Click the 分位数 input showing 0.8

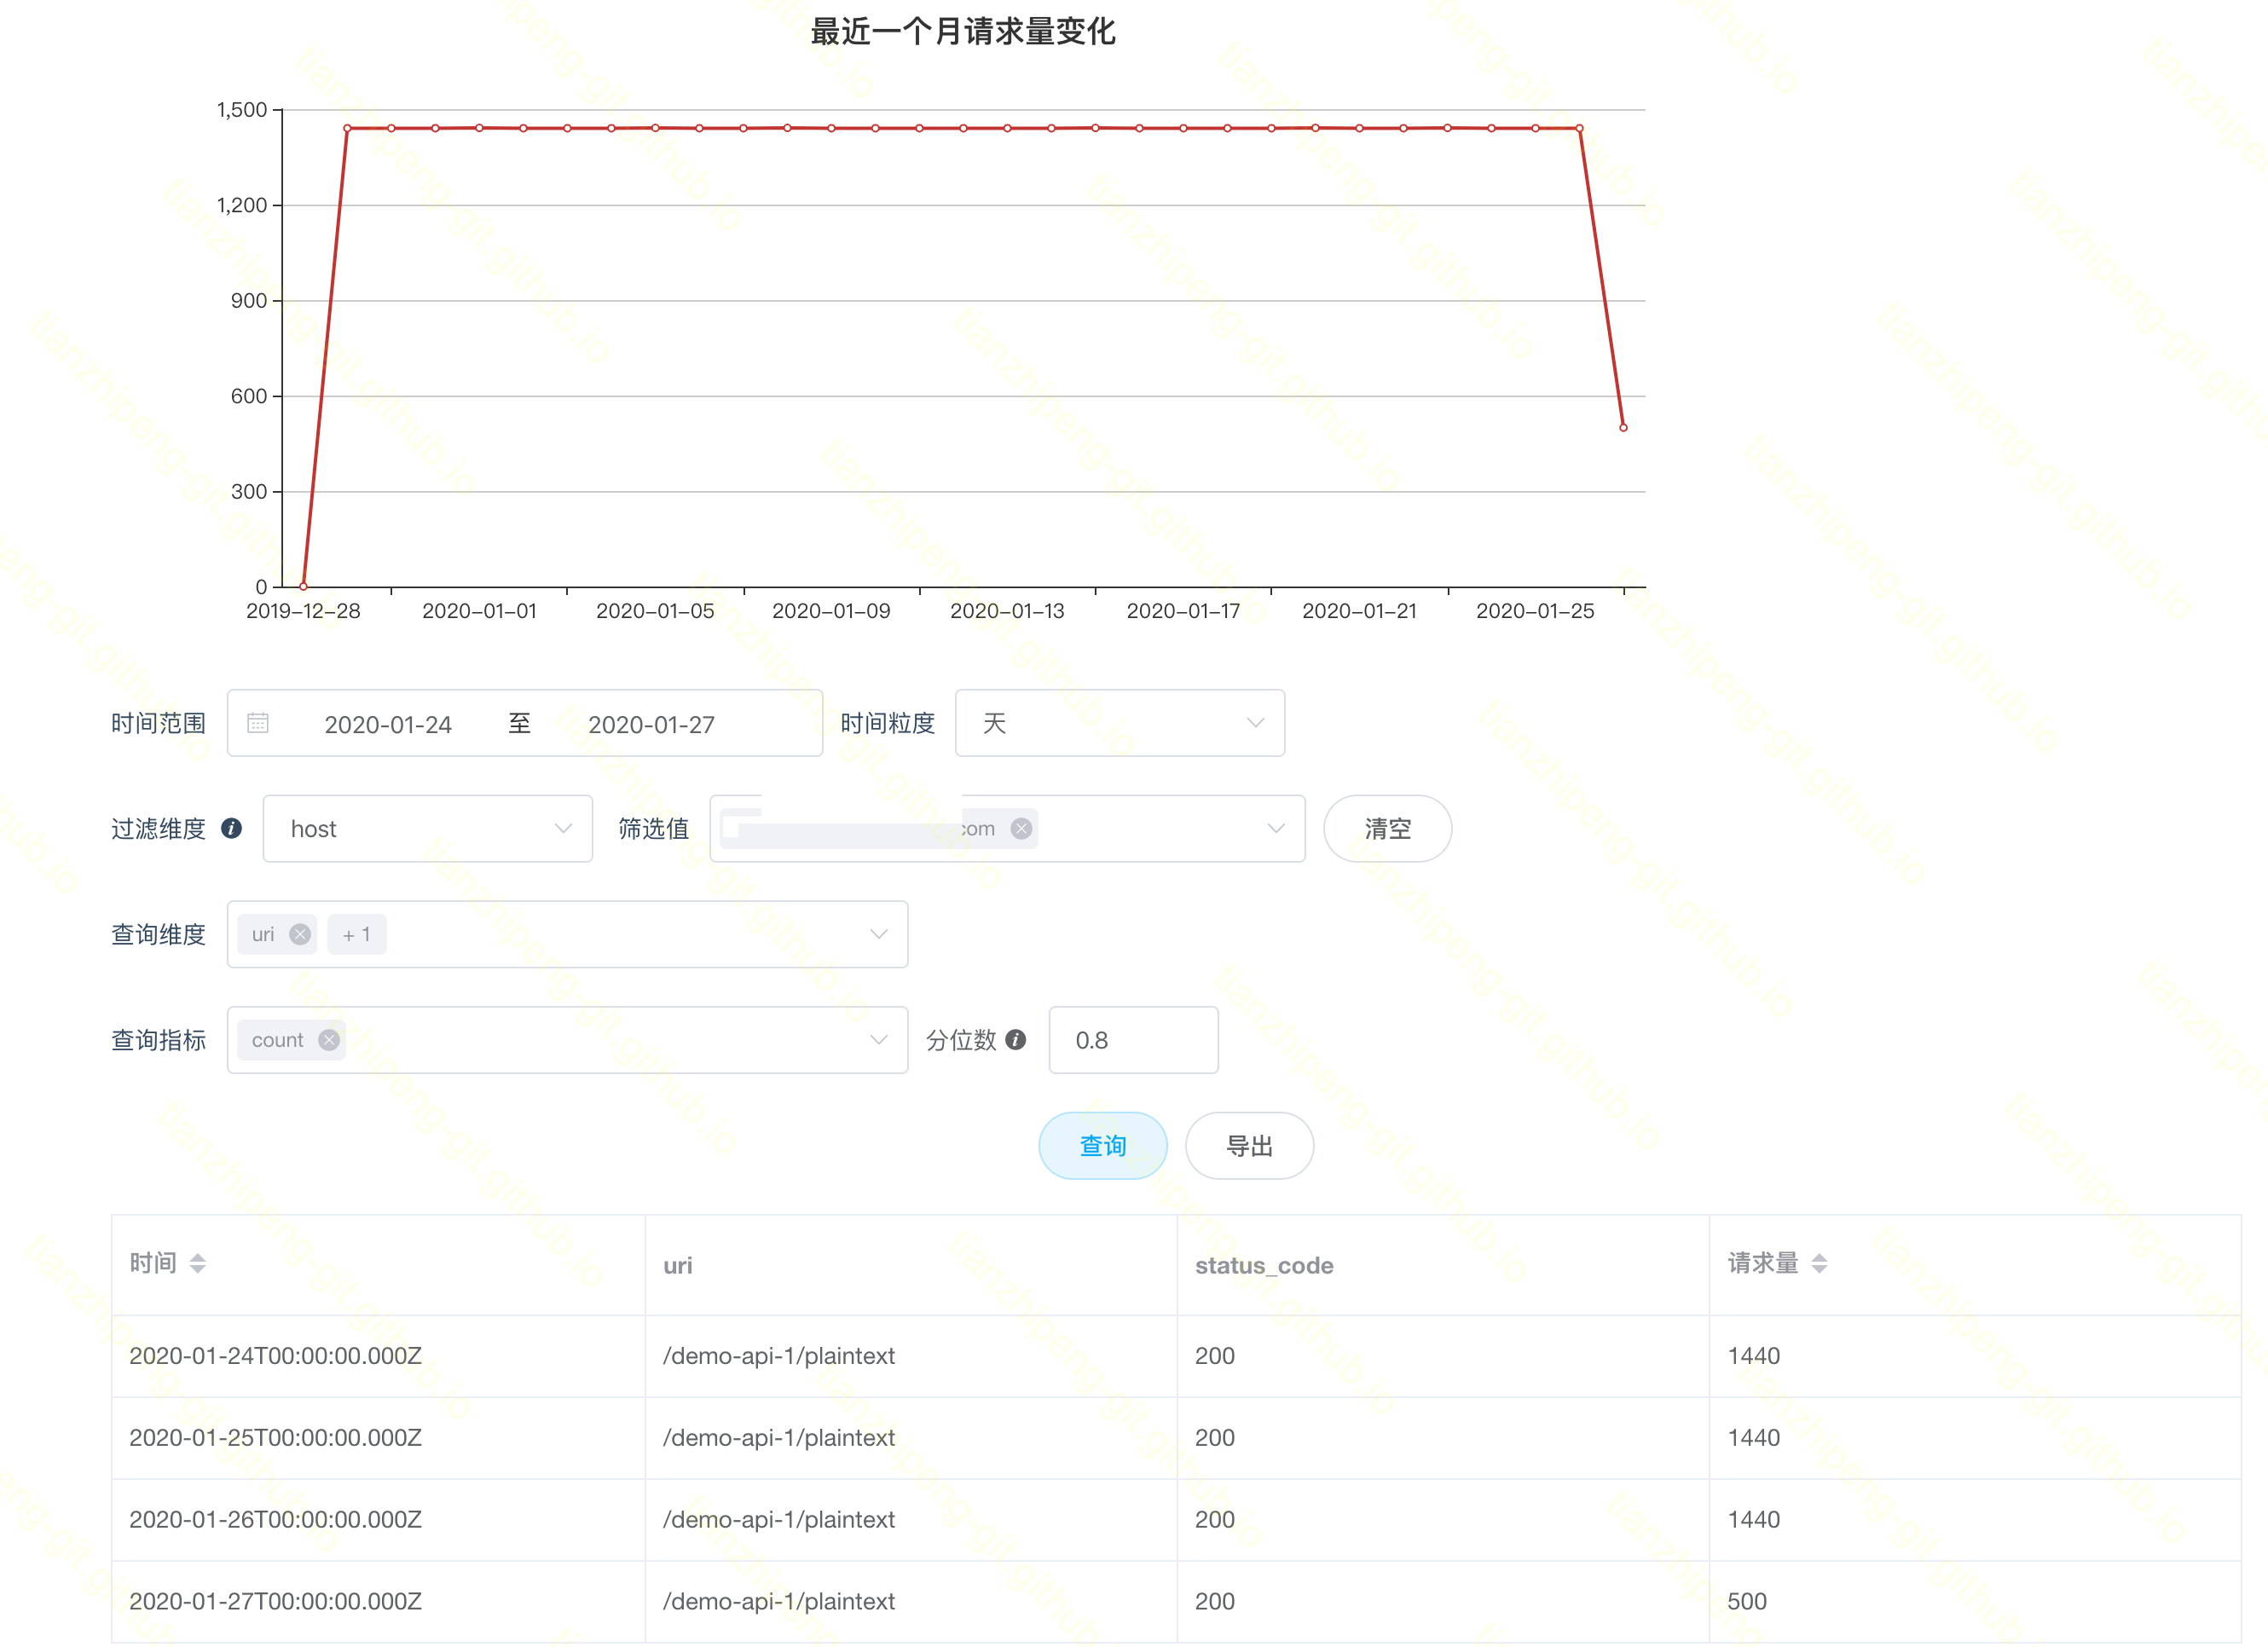coord(1132,1040)
